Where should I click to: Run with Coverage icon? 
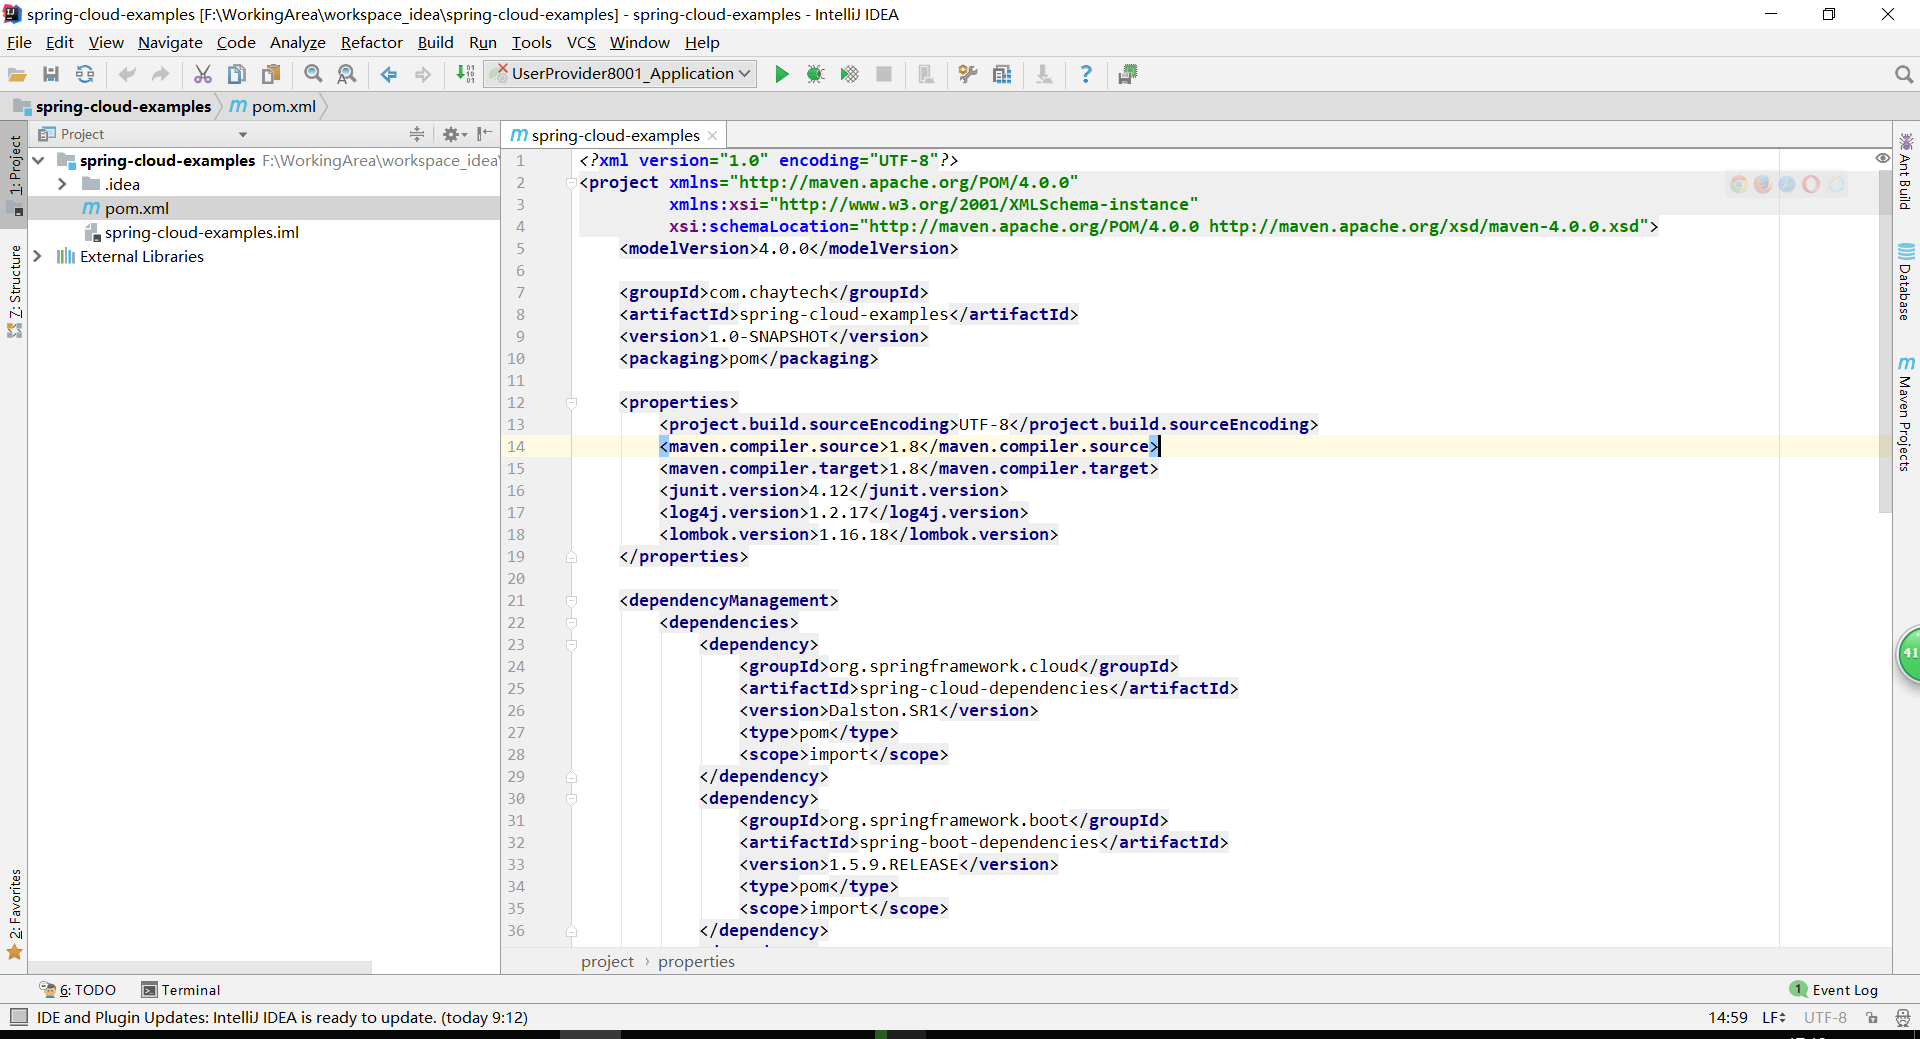(x=850, y=74)
